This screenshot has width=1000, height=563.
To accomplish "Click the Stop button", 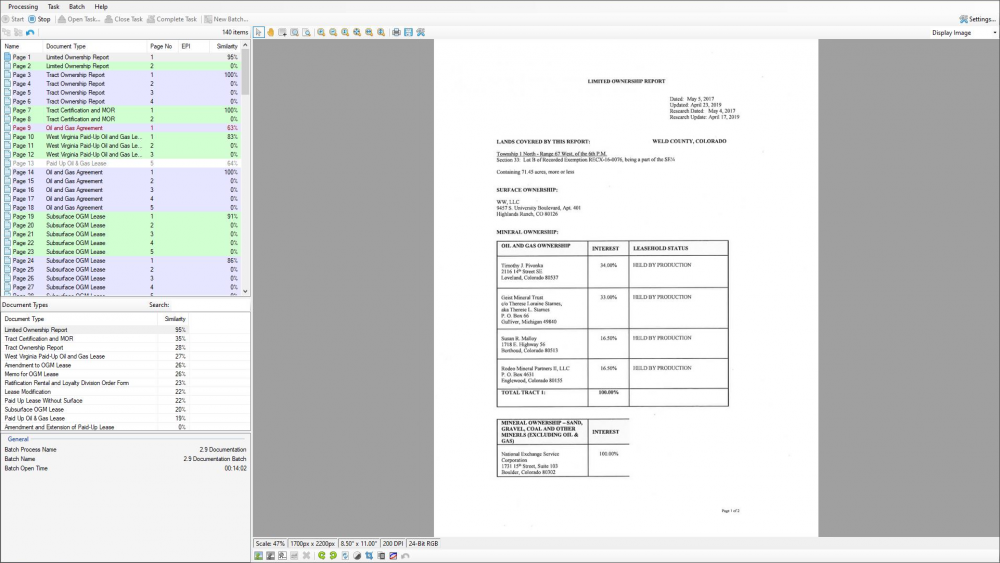I will click(x=39, y=19).
